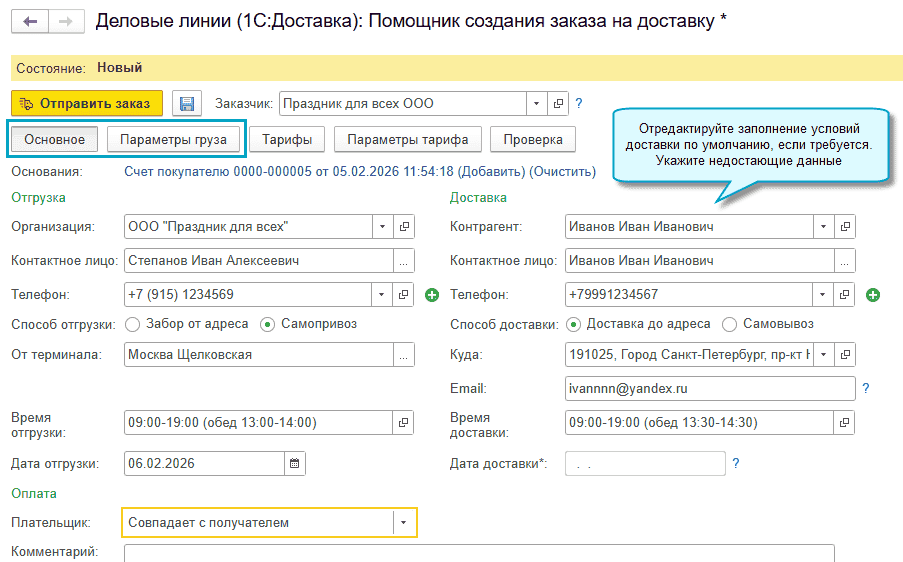Click the help question mark beside Email
903x562 pixels.
(866, 388)
